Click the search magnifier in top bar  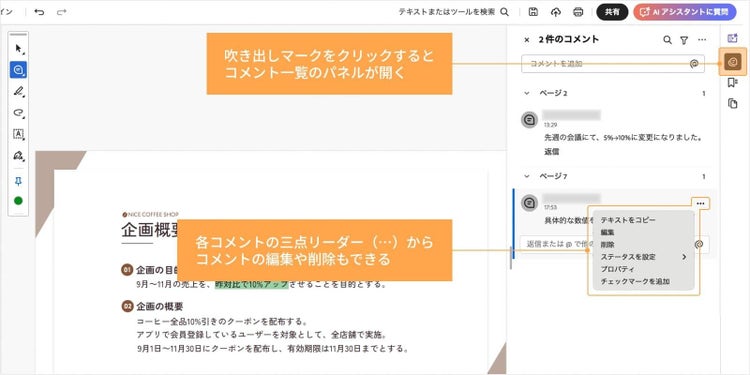[504, 12]
